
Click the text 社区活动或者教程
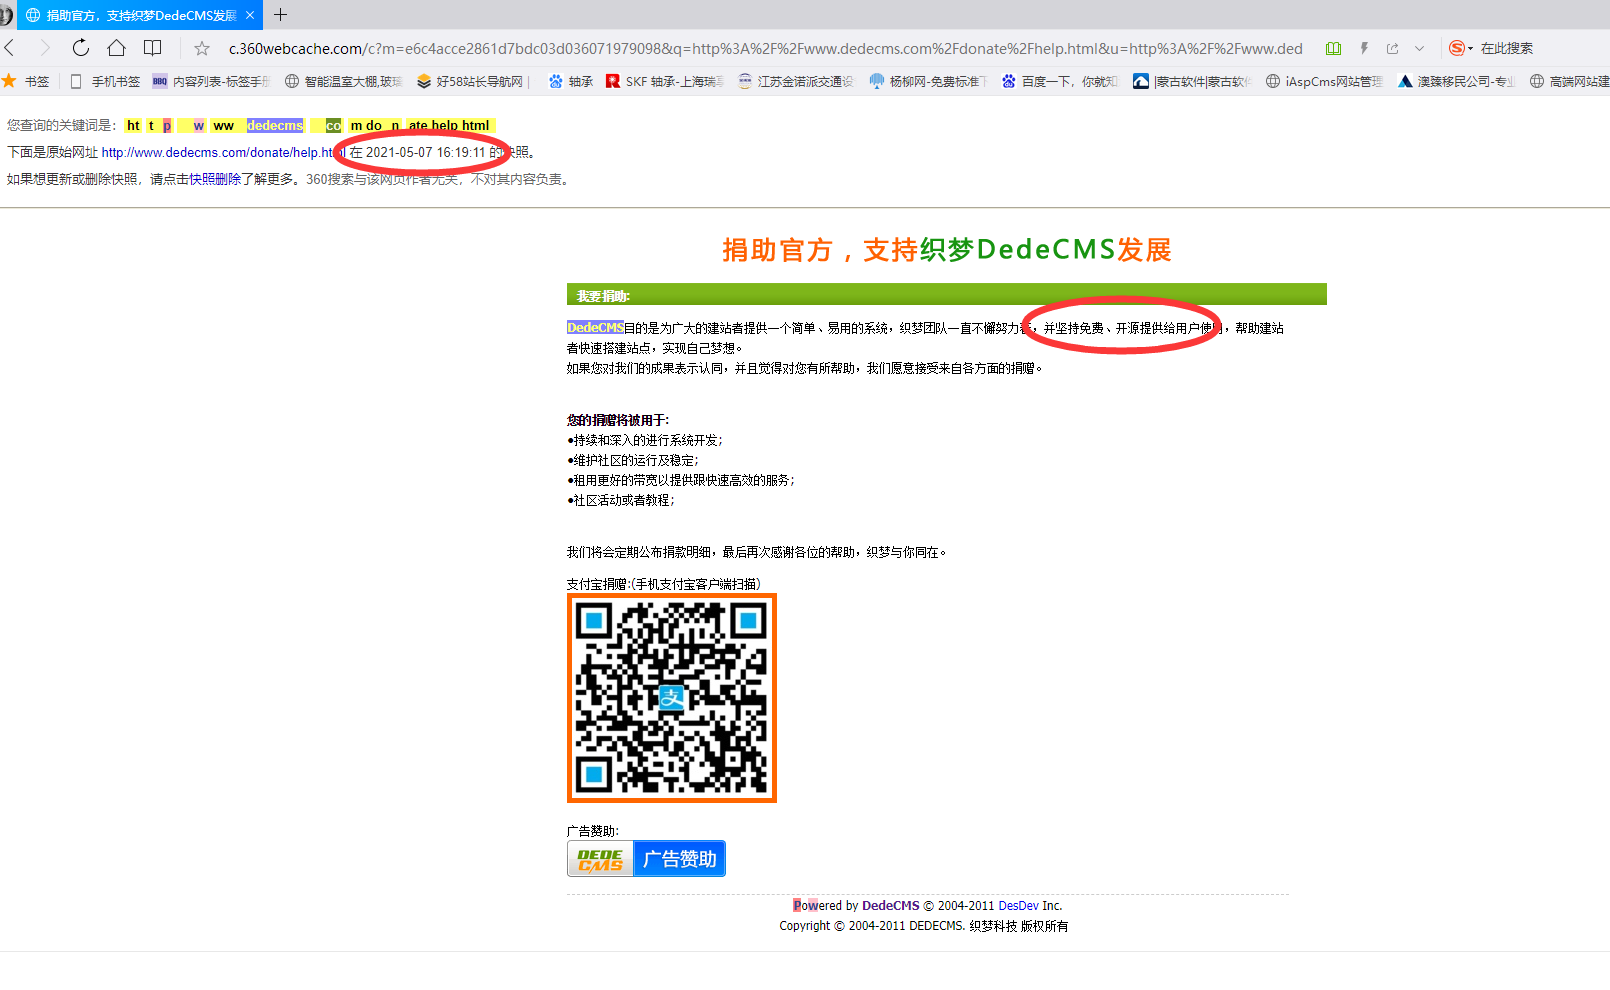coord(623,500)
